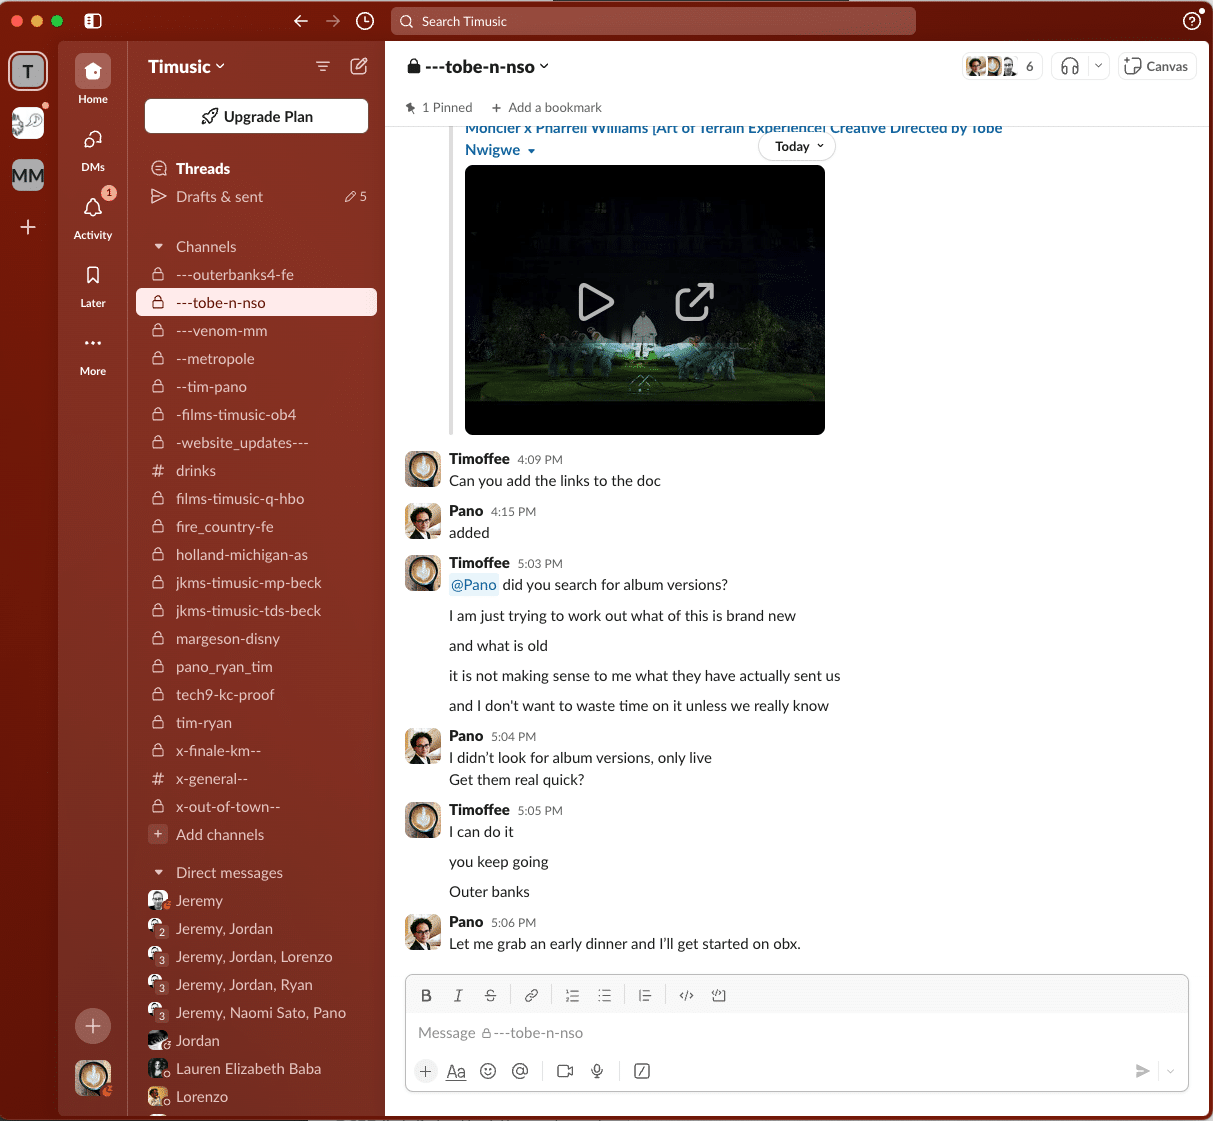
Task: Start a huddle with the headphones icon
Action: [x=1070, y=66]
